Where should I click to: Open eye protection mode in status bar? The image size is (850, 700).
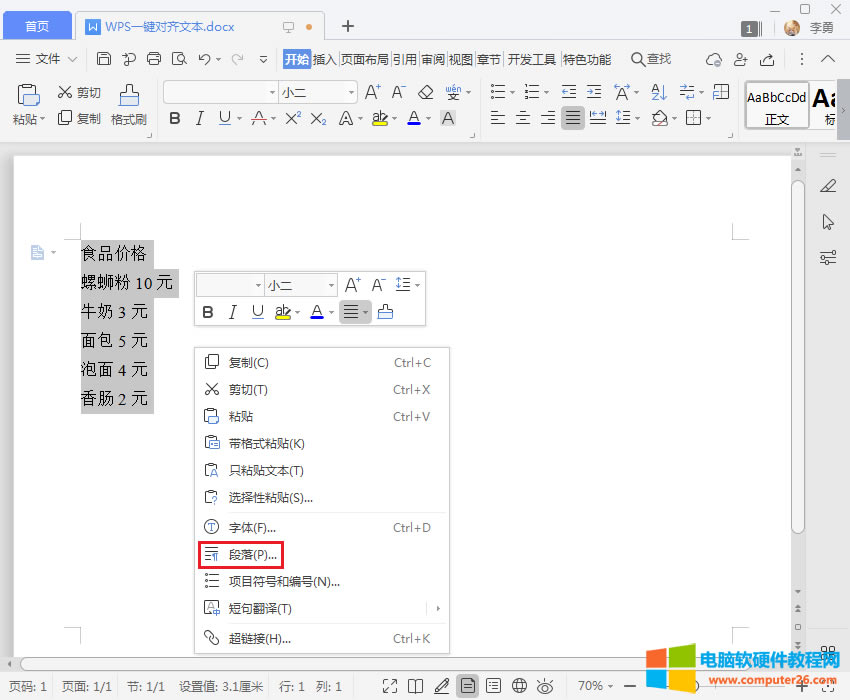coord(545,686)
